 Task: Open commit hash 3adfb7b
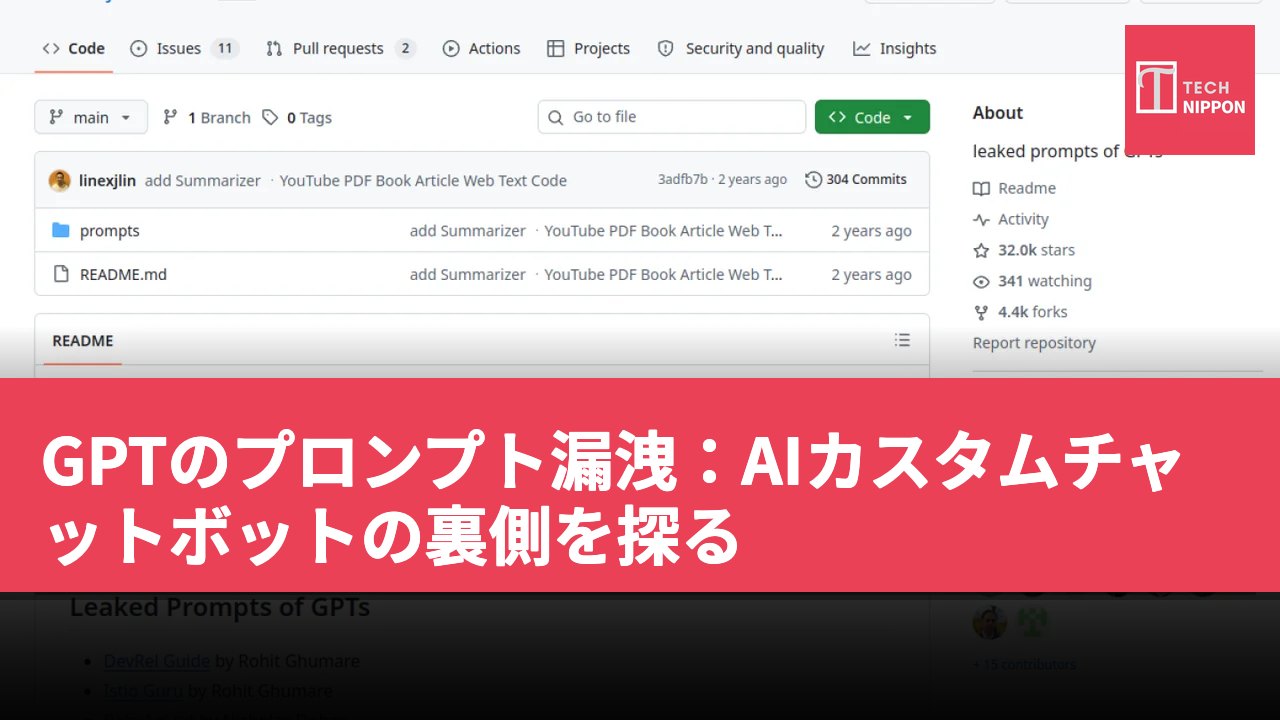[x=683, y=180]
